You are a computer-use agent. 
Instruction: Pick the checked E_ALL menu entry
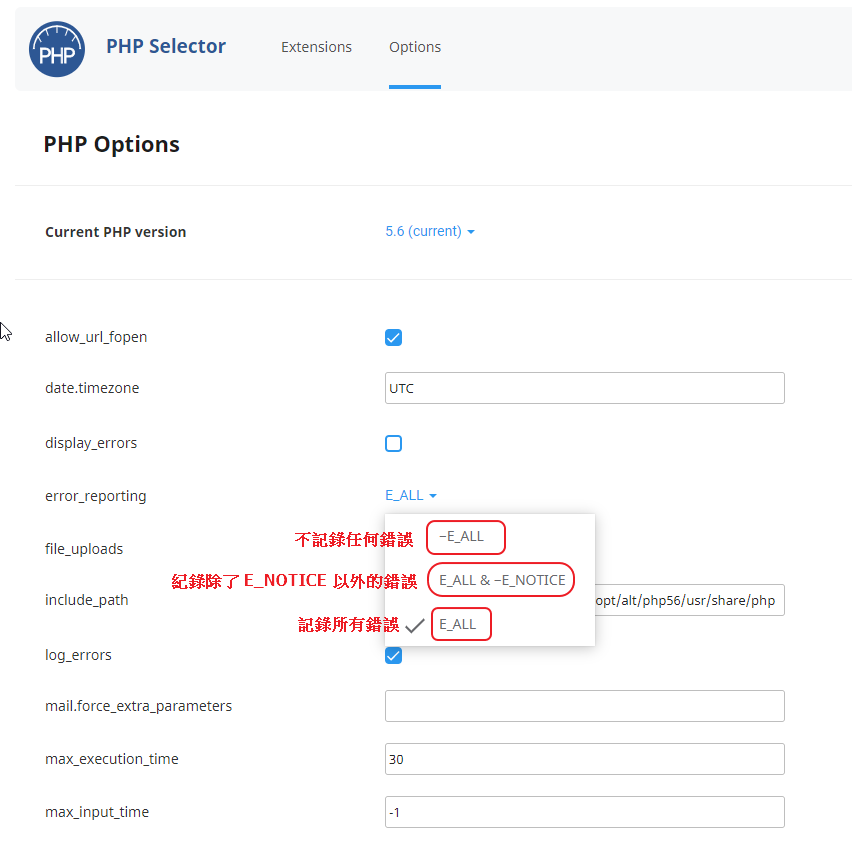tap(458, 624)
